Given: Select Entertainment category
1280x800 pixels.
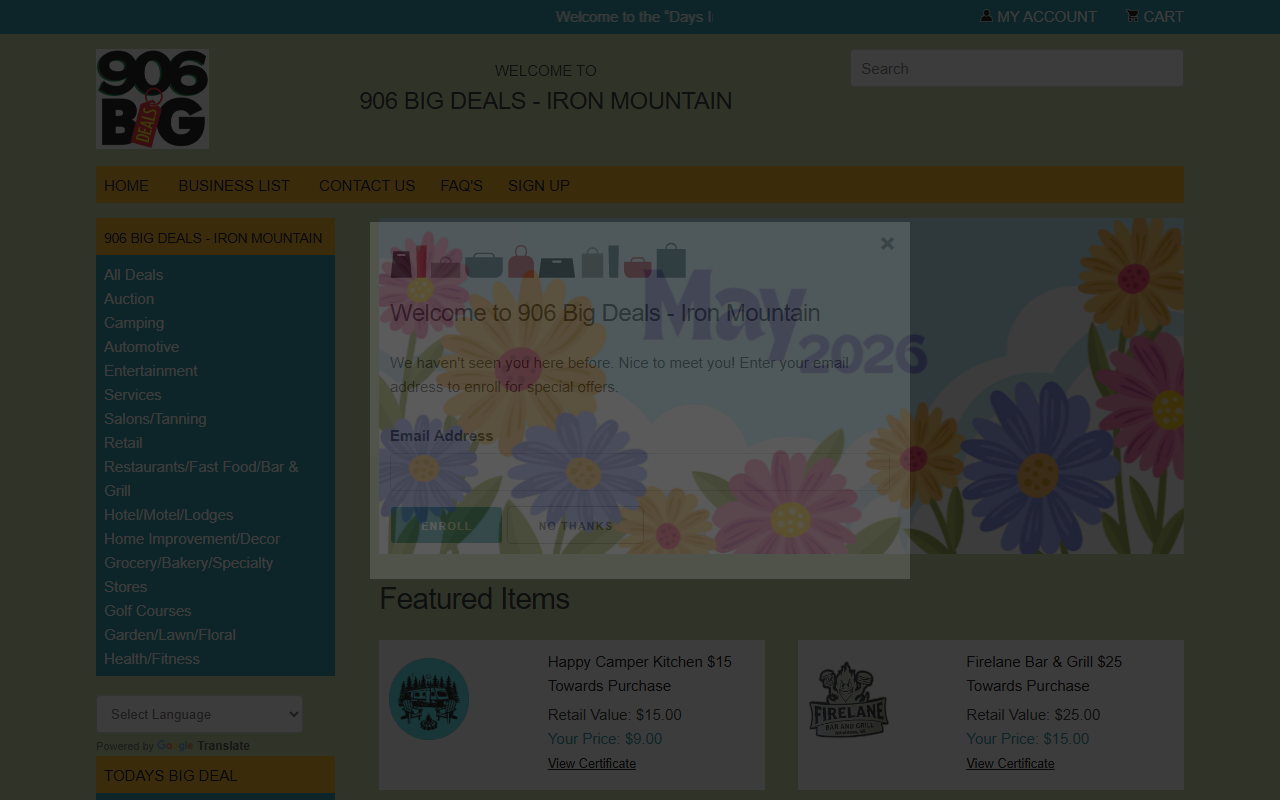Looking at the screenshot, I should point(151,371).
